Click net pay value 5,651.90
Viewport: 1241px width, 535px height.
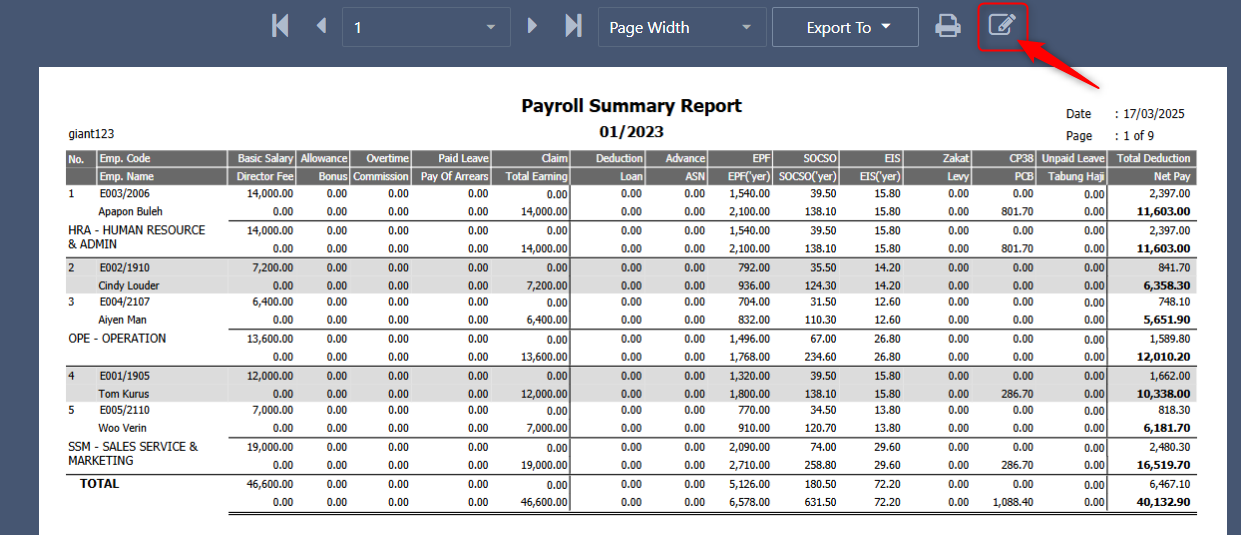click(1167, 320)
